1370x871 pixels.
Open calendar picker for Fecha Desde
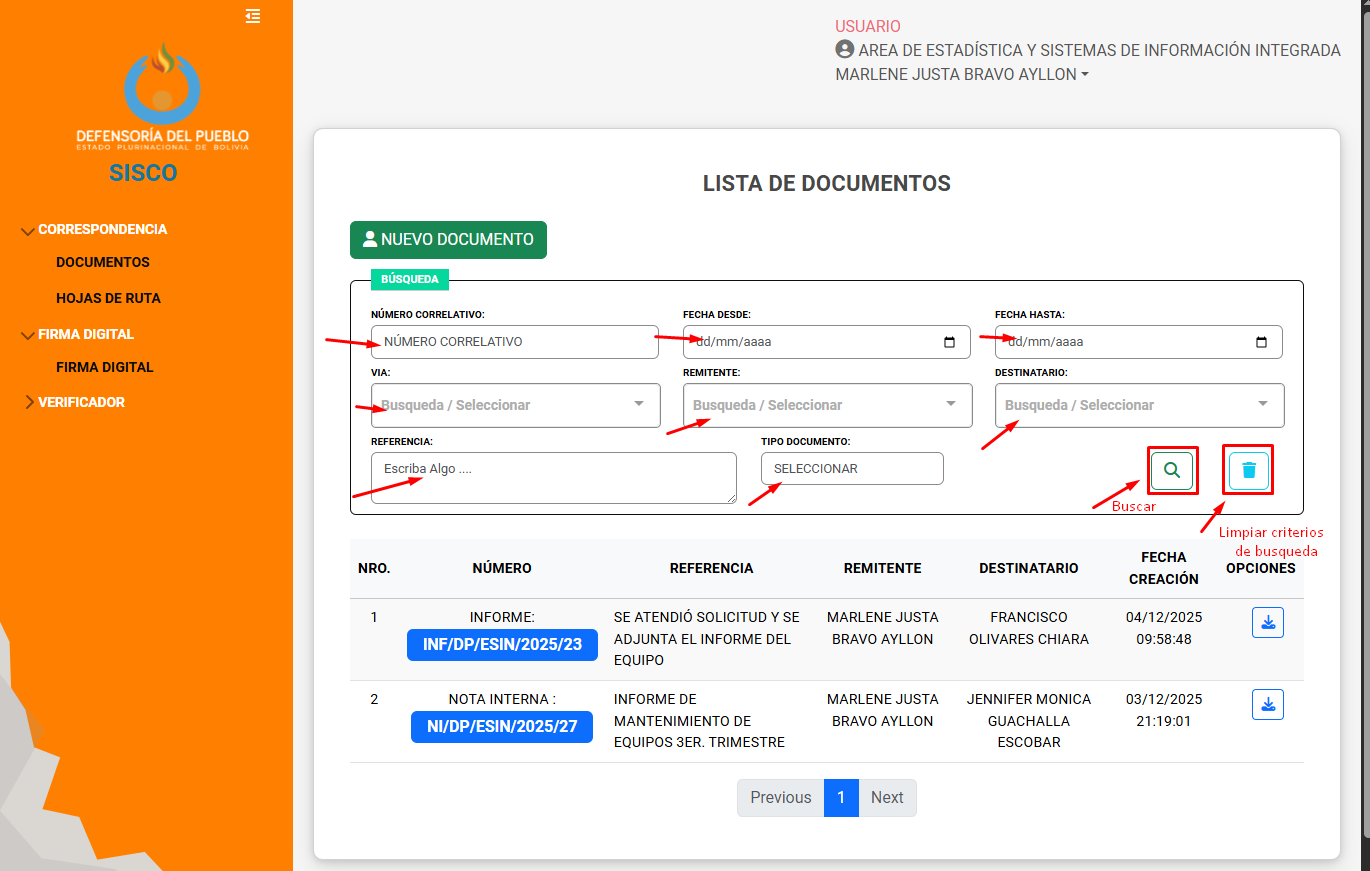tap(949, 342)
